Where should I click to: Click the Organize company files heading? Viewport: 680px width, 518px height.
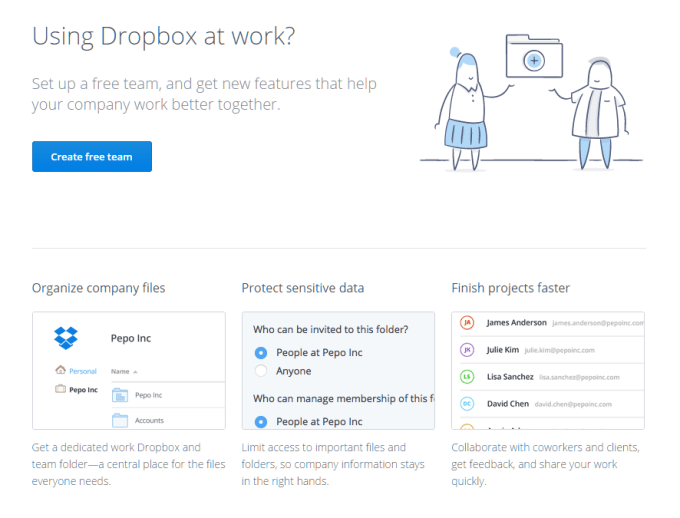(98, 288)
